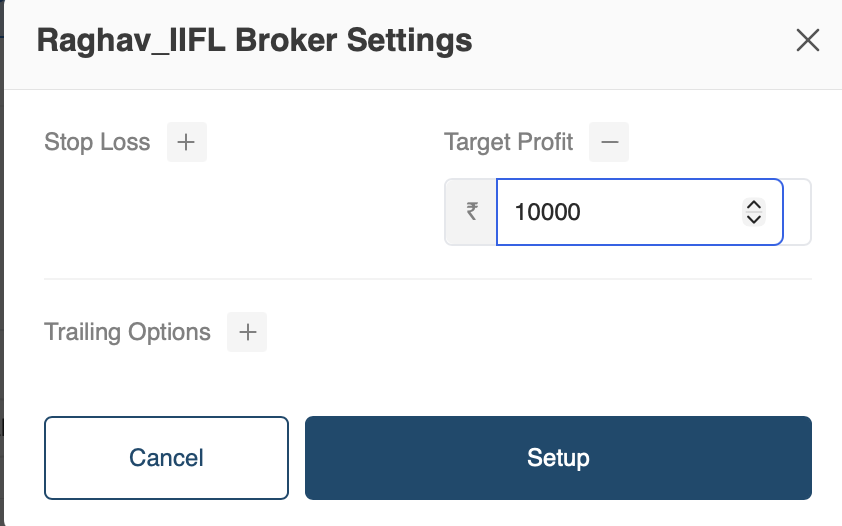
Task: Expand Trailing Options with the plus icon
Action: point(247,332)
